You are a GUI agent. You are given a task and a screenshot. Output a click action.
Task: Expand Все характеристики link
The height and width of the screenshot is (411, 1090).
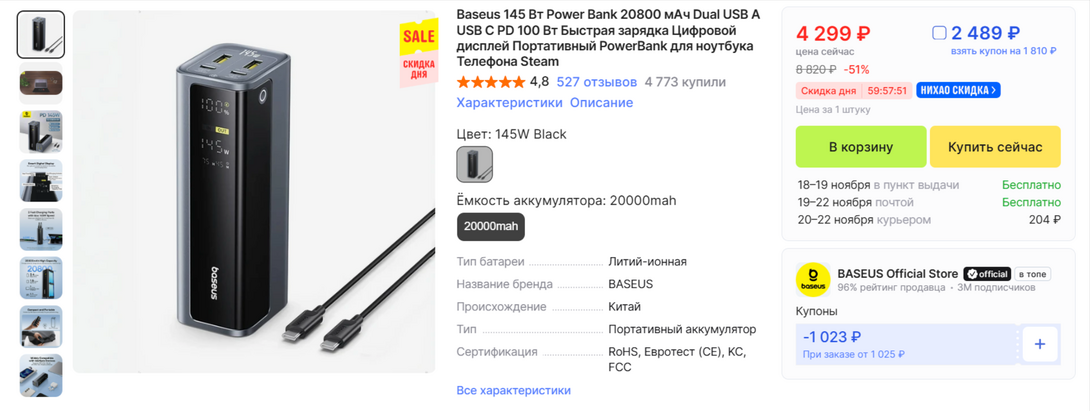[514, 390]
